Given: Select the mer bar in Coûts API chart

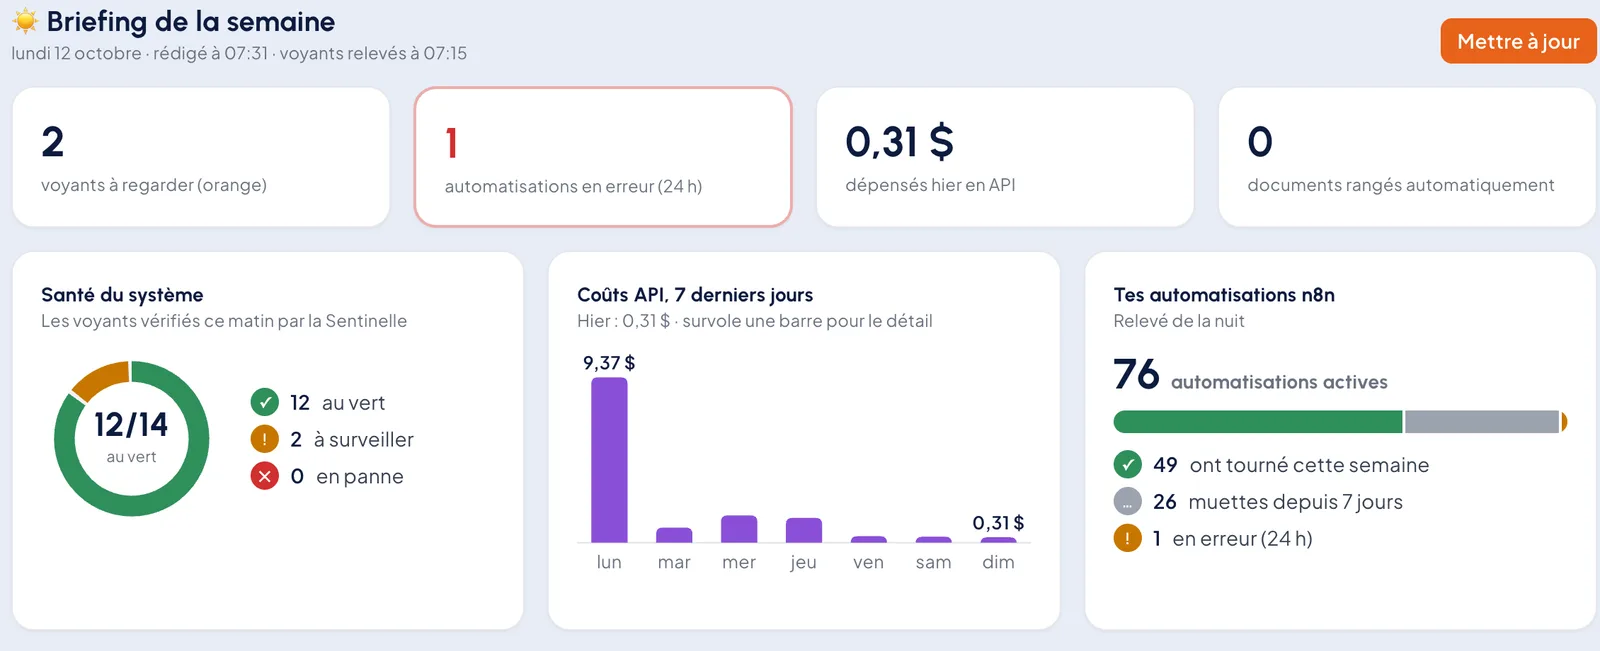Looking at the screenshot, I should 739,529.
